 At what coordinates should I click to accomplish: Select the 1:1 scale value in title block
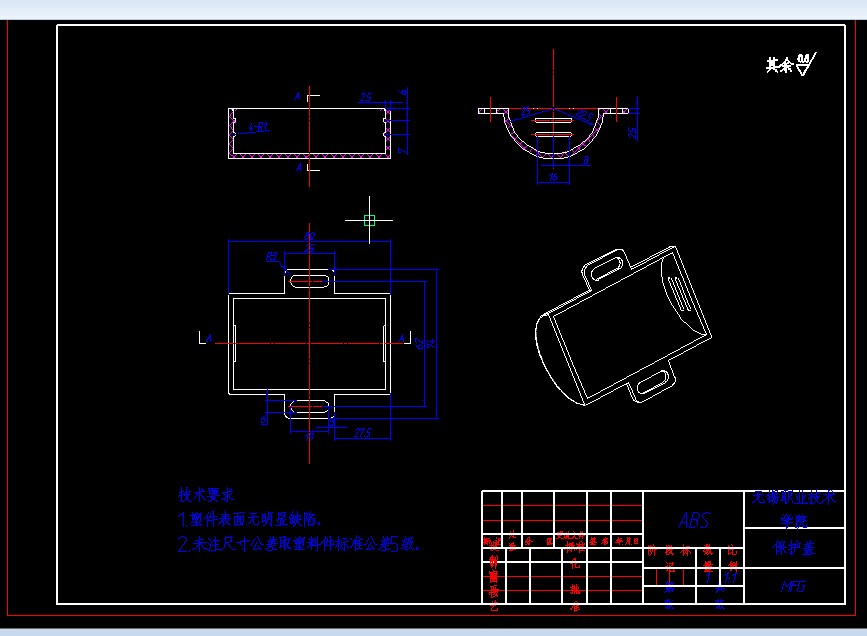(x=732, y=577)
